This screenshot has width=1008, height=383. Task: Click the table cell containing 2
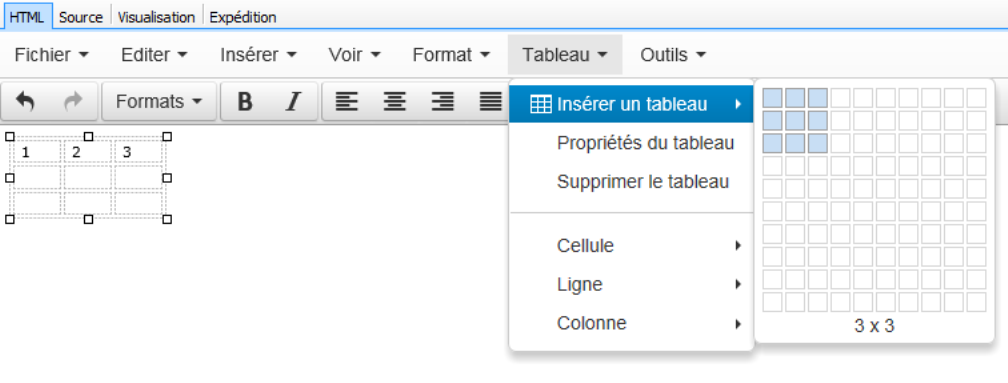click(x=87, y=152)
